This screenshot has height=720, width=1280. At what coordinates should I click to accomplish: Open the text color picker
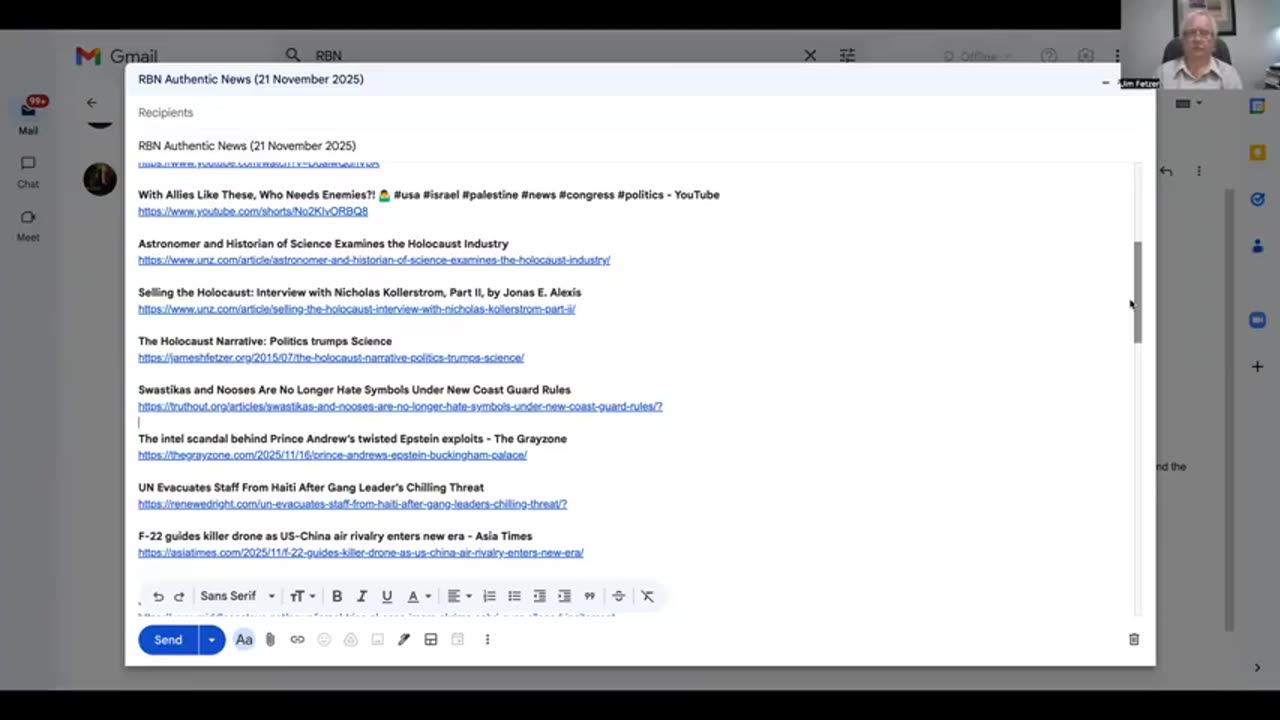[x=418, y=596]
